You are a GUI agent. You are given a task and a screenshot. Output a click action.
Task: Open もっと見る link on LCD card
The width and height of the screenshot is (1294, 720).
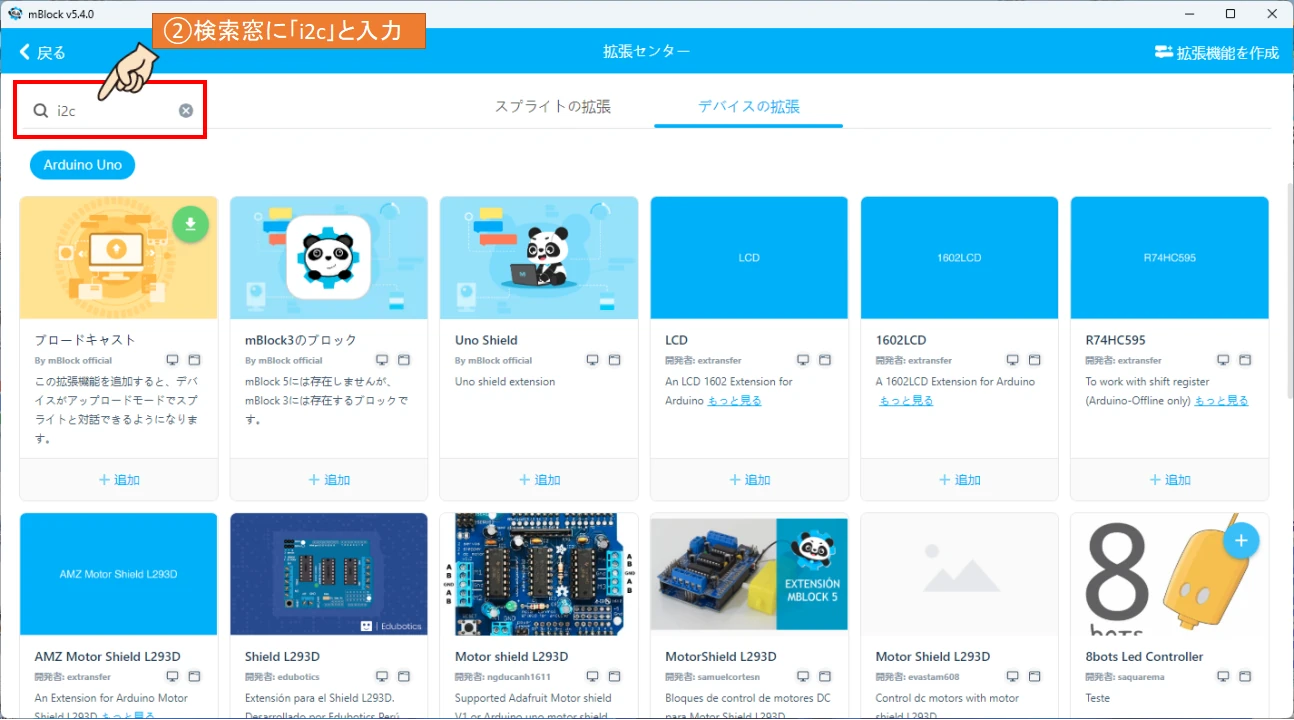point(735,400)
